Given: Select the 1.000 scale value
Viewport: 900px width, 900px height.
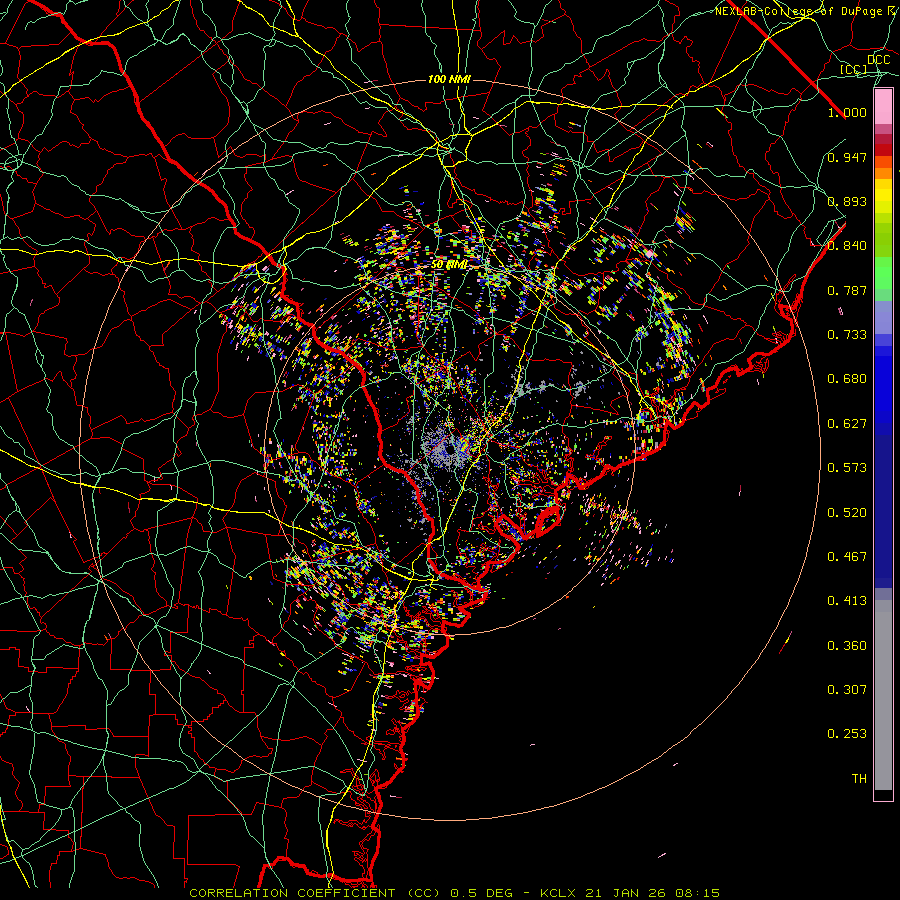Looking at the screenshot, I should [847, 112].
